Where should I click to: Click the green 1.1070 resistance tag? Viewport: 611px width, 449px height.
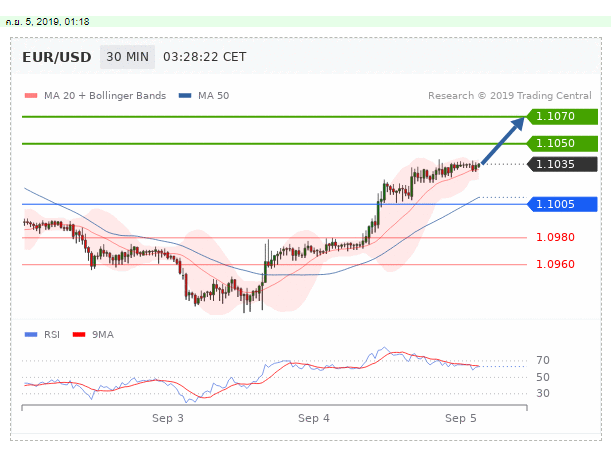(x=562, y=117)
